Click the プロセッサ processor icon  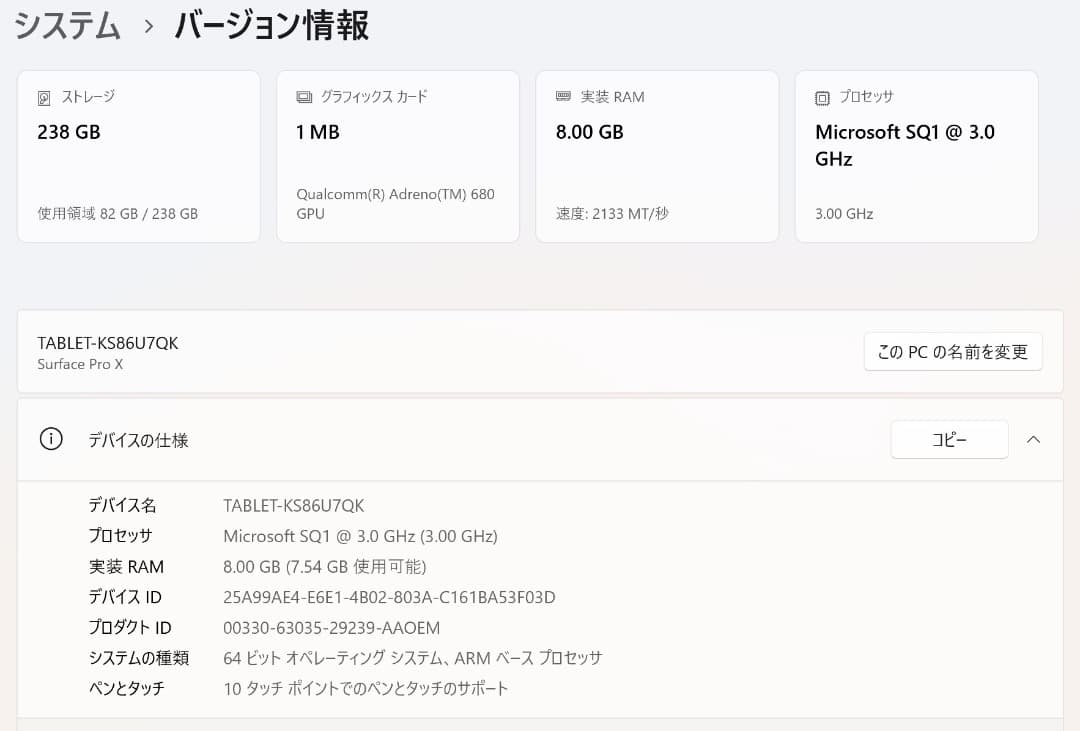(820, 97)
